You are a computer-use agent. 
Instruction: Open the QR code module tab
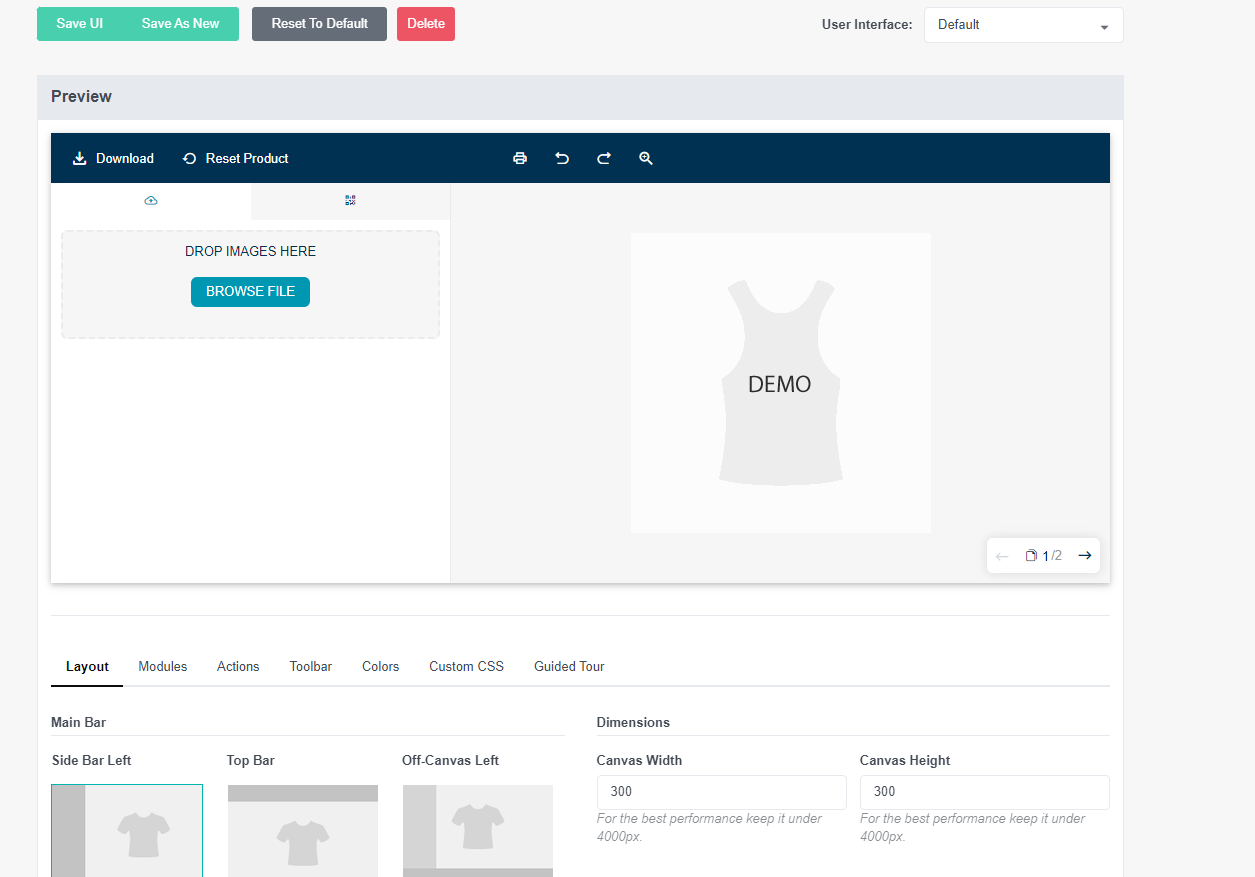pyautogui.click(x=350, y=201)
